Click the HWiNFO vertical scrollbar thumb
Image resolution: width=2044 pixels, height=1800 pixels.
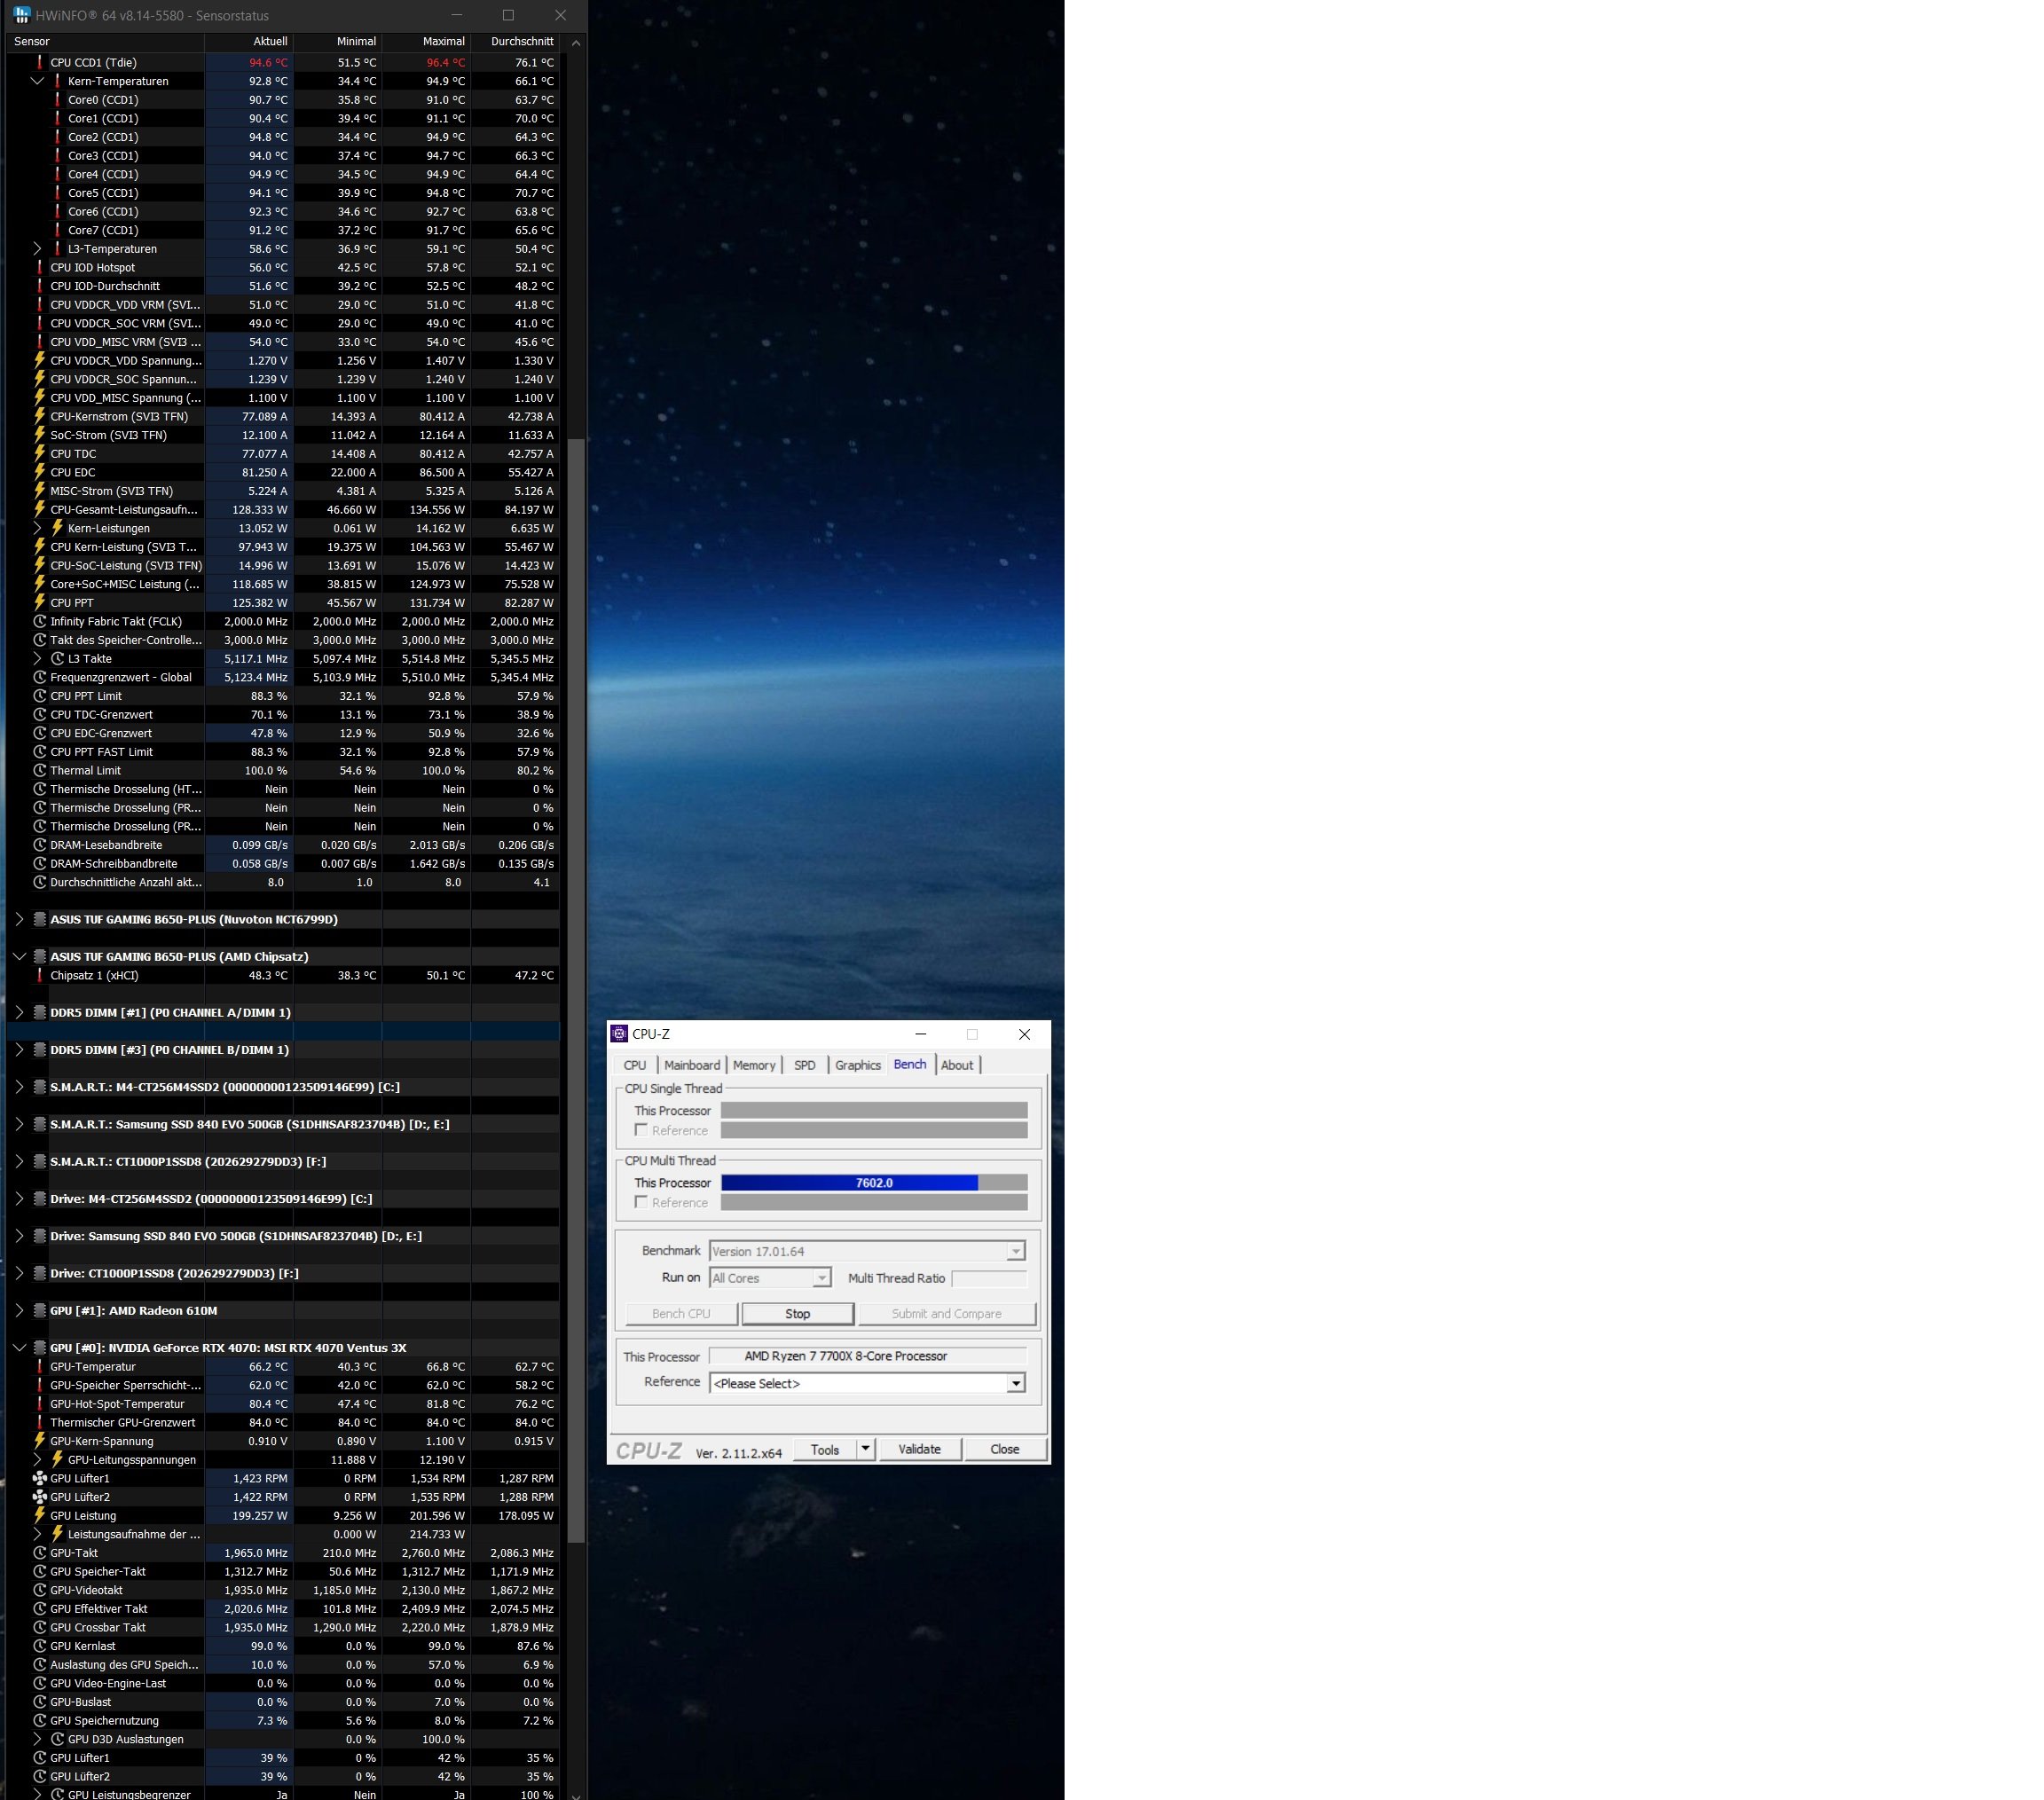pos(576,990)
